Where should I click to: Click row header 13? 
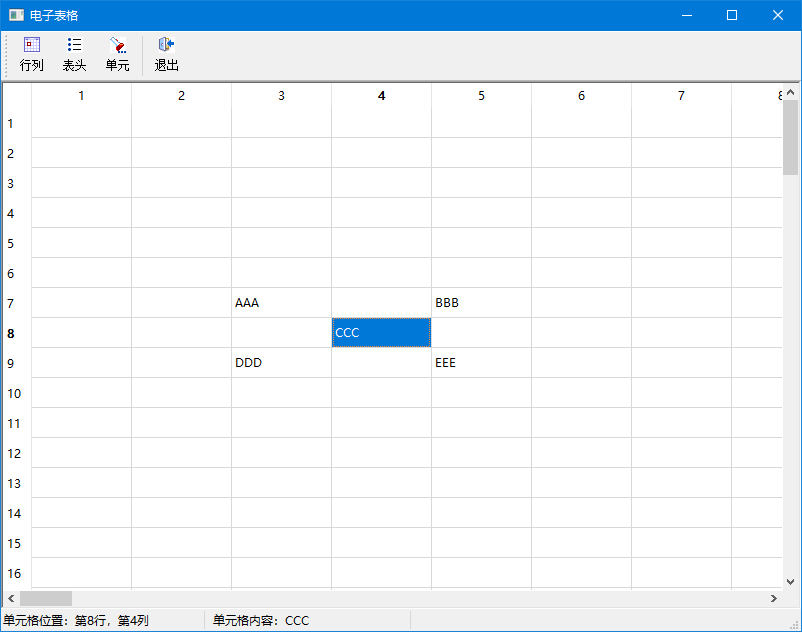coord(17,483)
